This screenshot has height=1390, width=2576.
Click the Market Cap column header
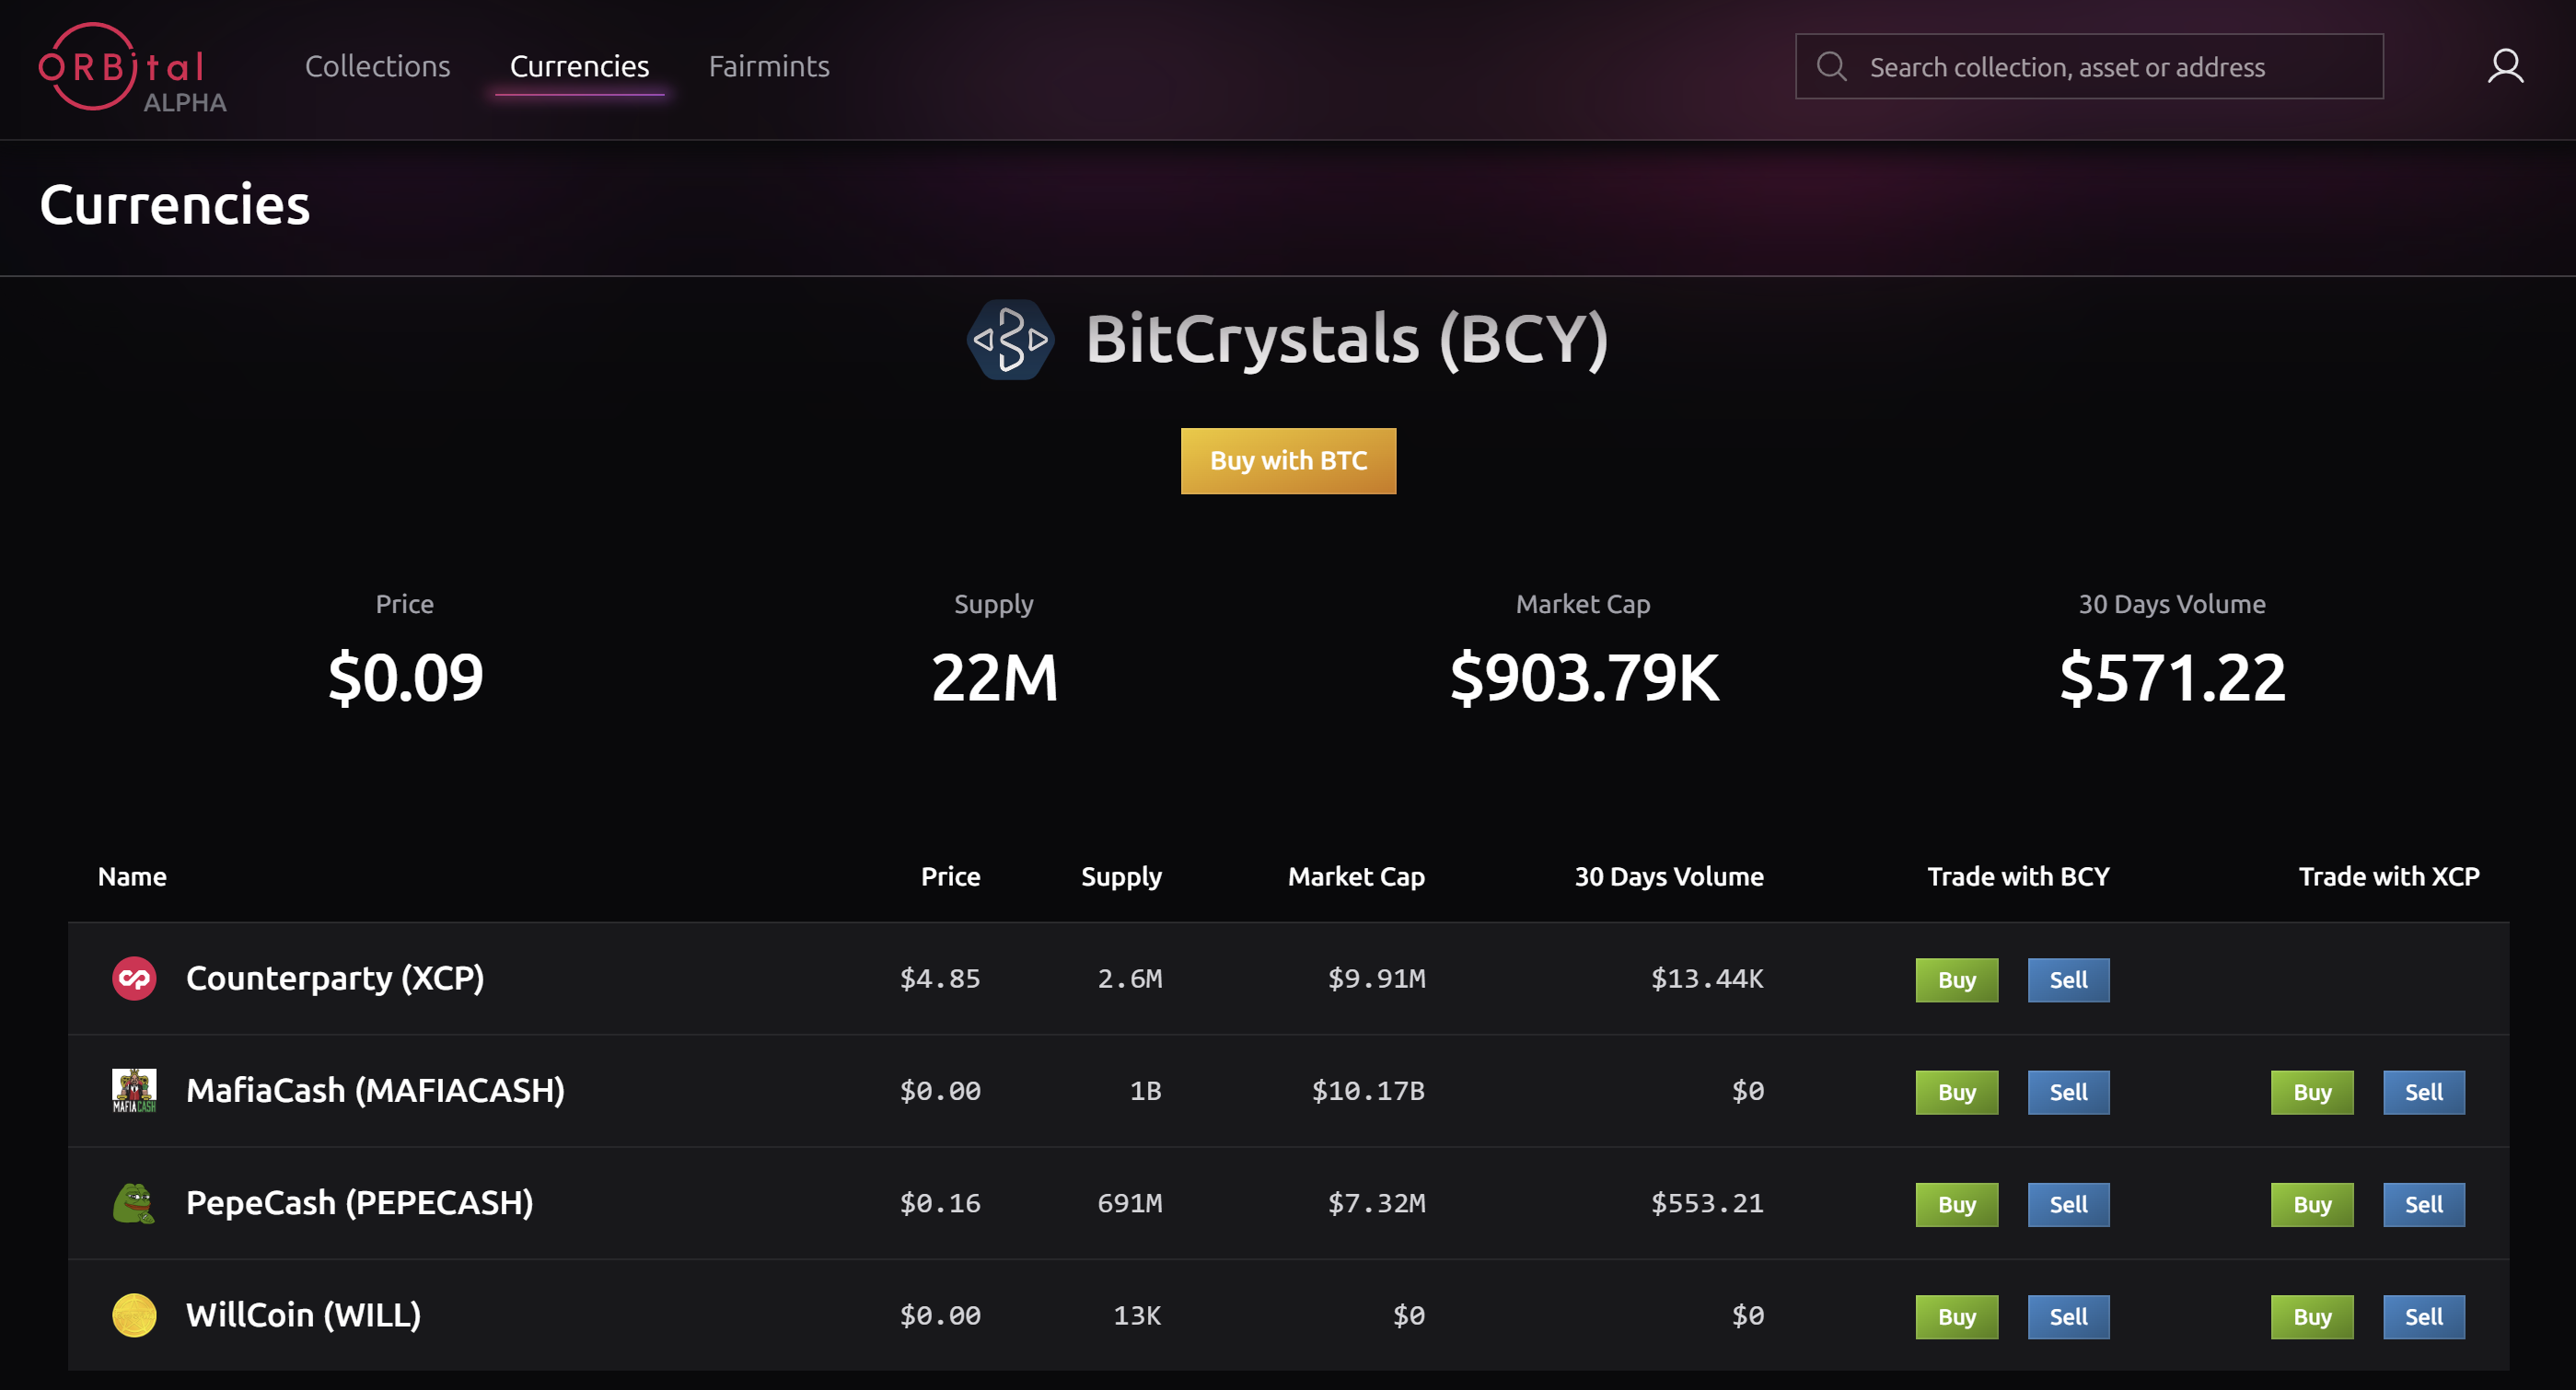pos(1355,877)
